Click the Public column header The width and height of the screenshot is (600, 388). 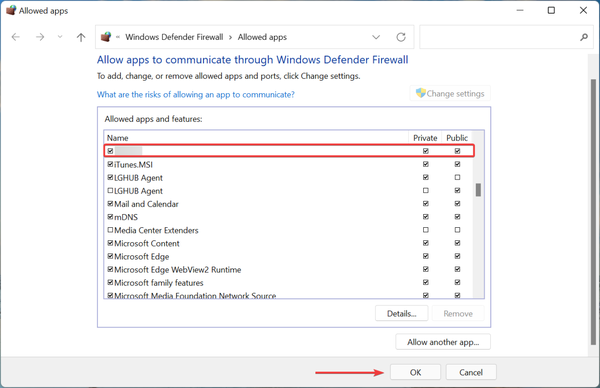(x=457, y=138)
